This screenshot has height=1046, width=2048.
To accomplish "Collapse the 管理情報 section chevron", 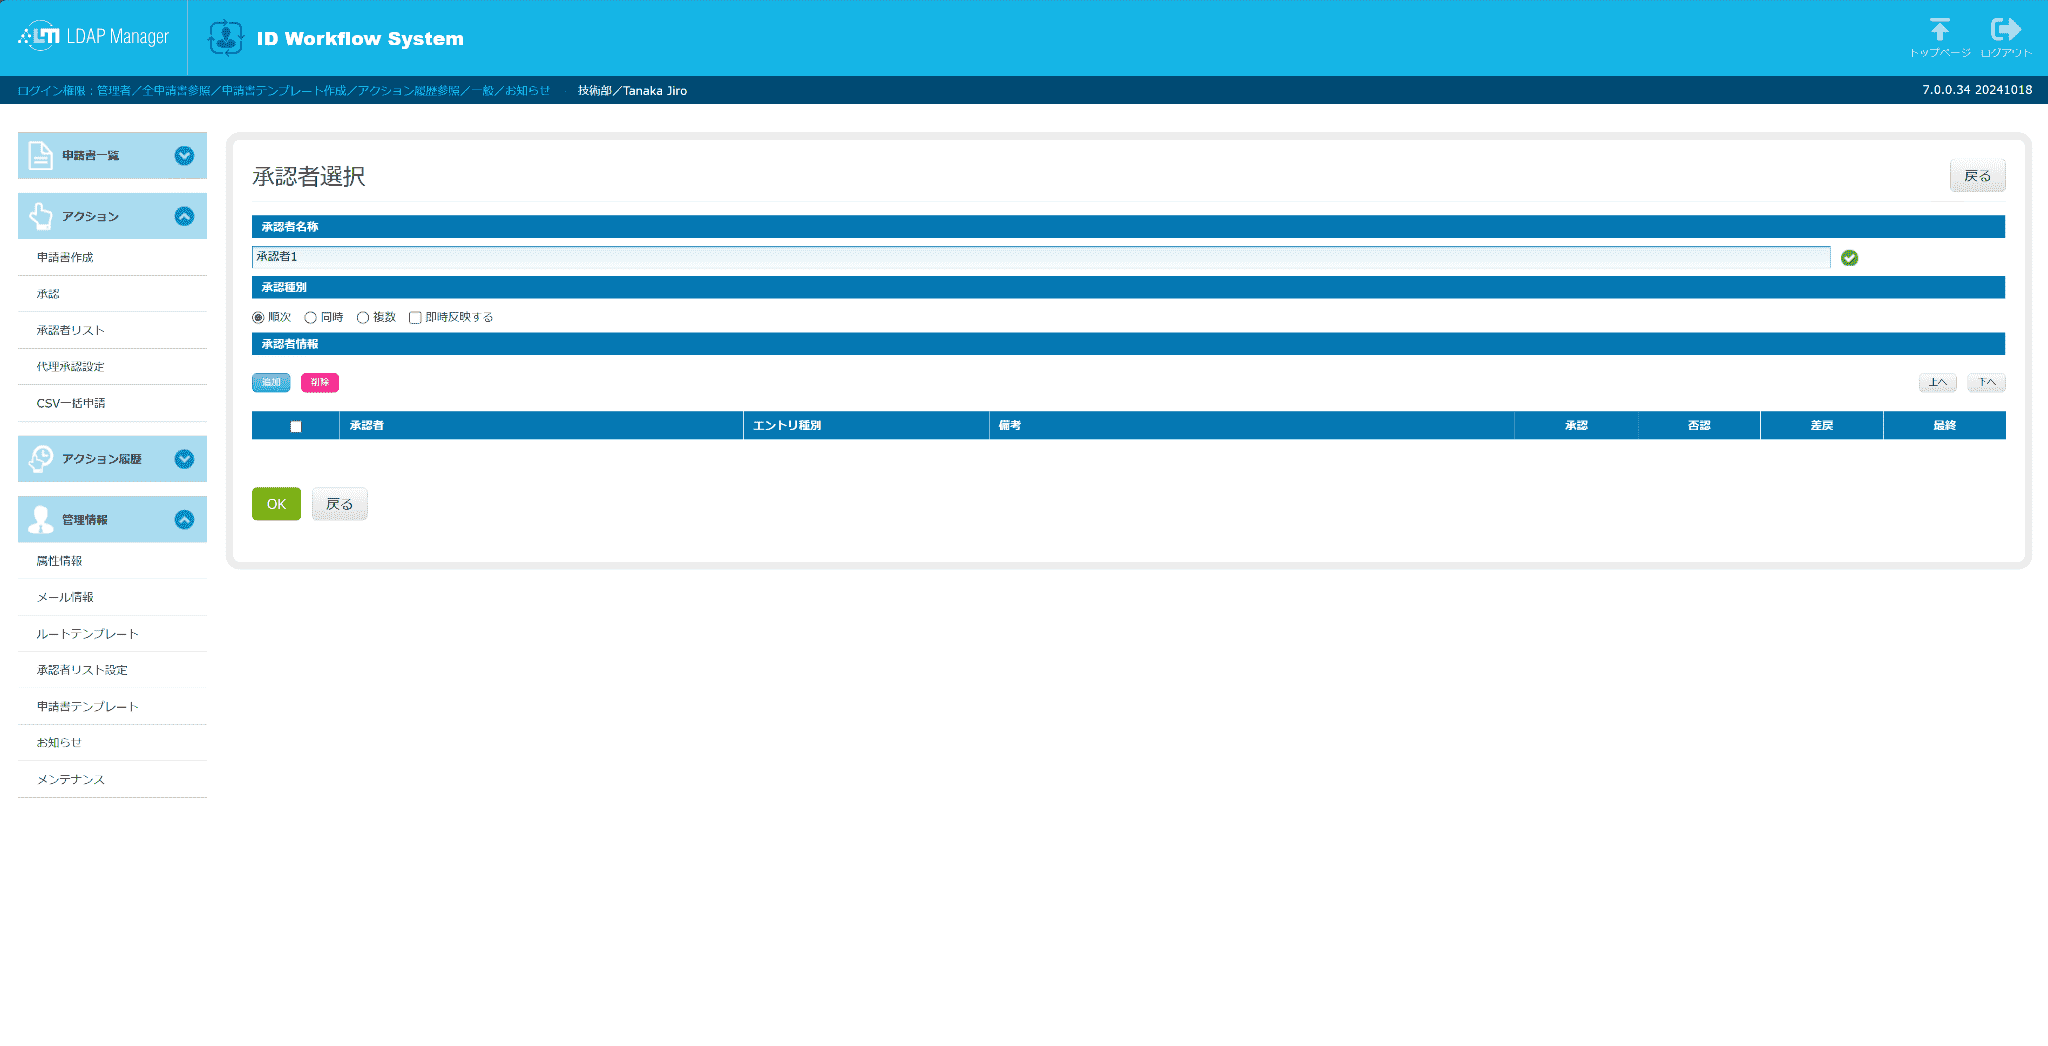I will click(184, 520).
